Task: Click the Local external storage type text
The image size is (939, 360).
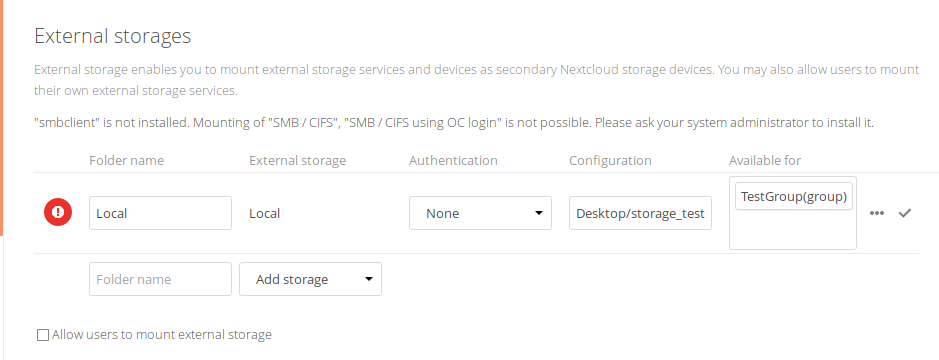Action: (x=265, y=213)
